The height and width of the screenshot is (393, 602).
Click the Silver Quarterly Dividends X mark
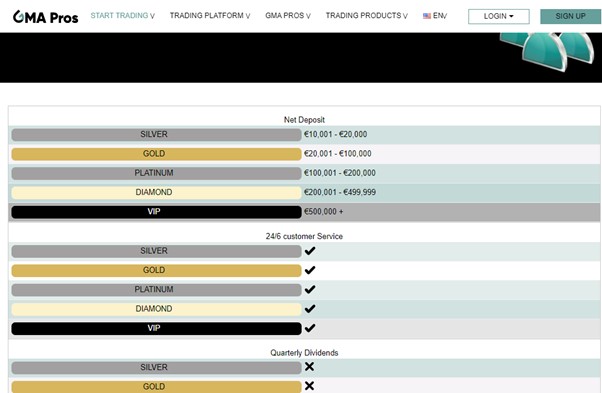[309, 367]
